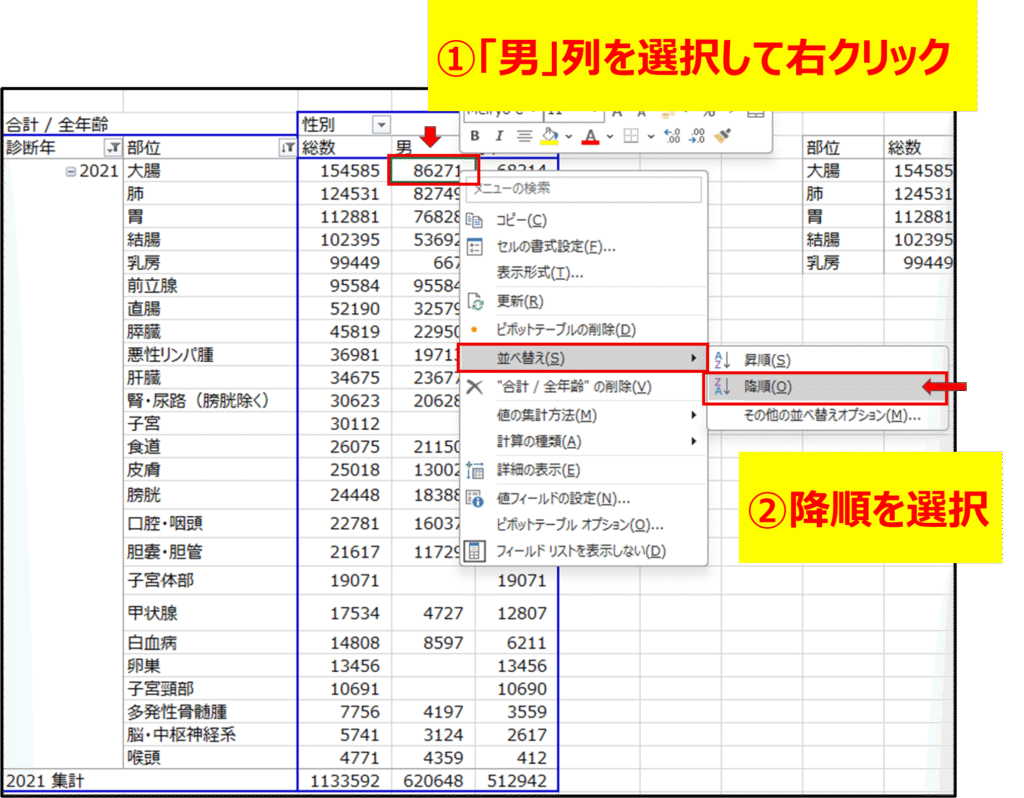1024x798 pixels.
Task: Open the 診断年 filter dropdown
Action: tap(113, 148)
